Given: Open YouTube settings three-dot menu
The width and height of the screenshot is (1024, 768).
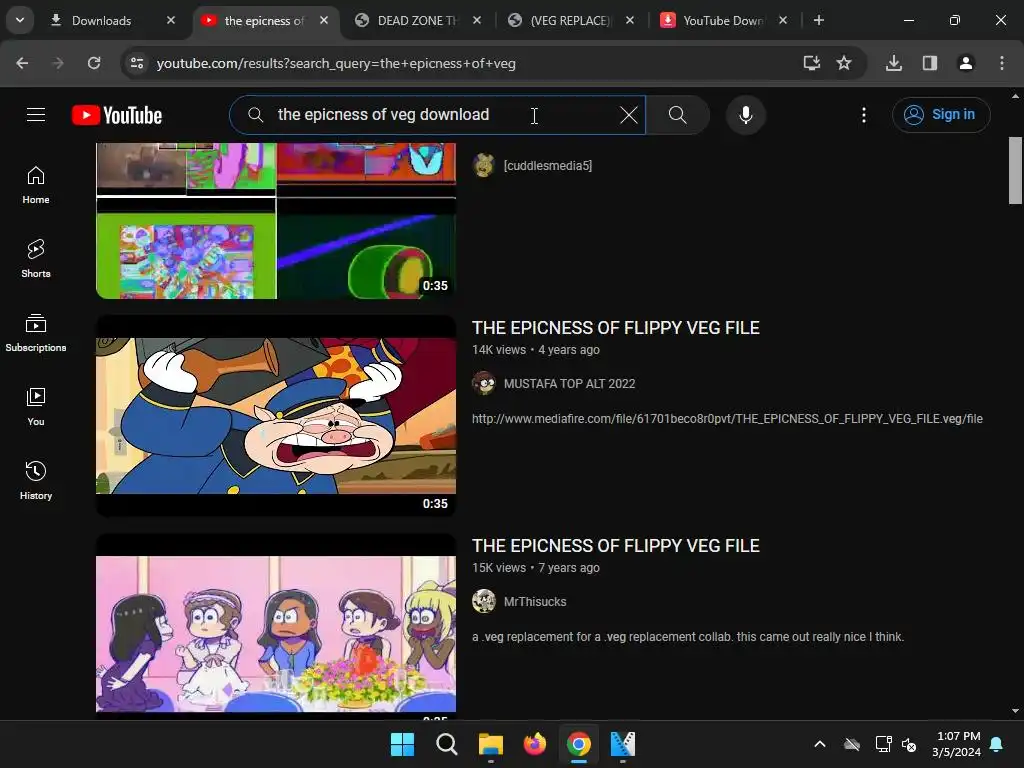Looking at the screenshot, I should (863, 115).
